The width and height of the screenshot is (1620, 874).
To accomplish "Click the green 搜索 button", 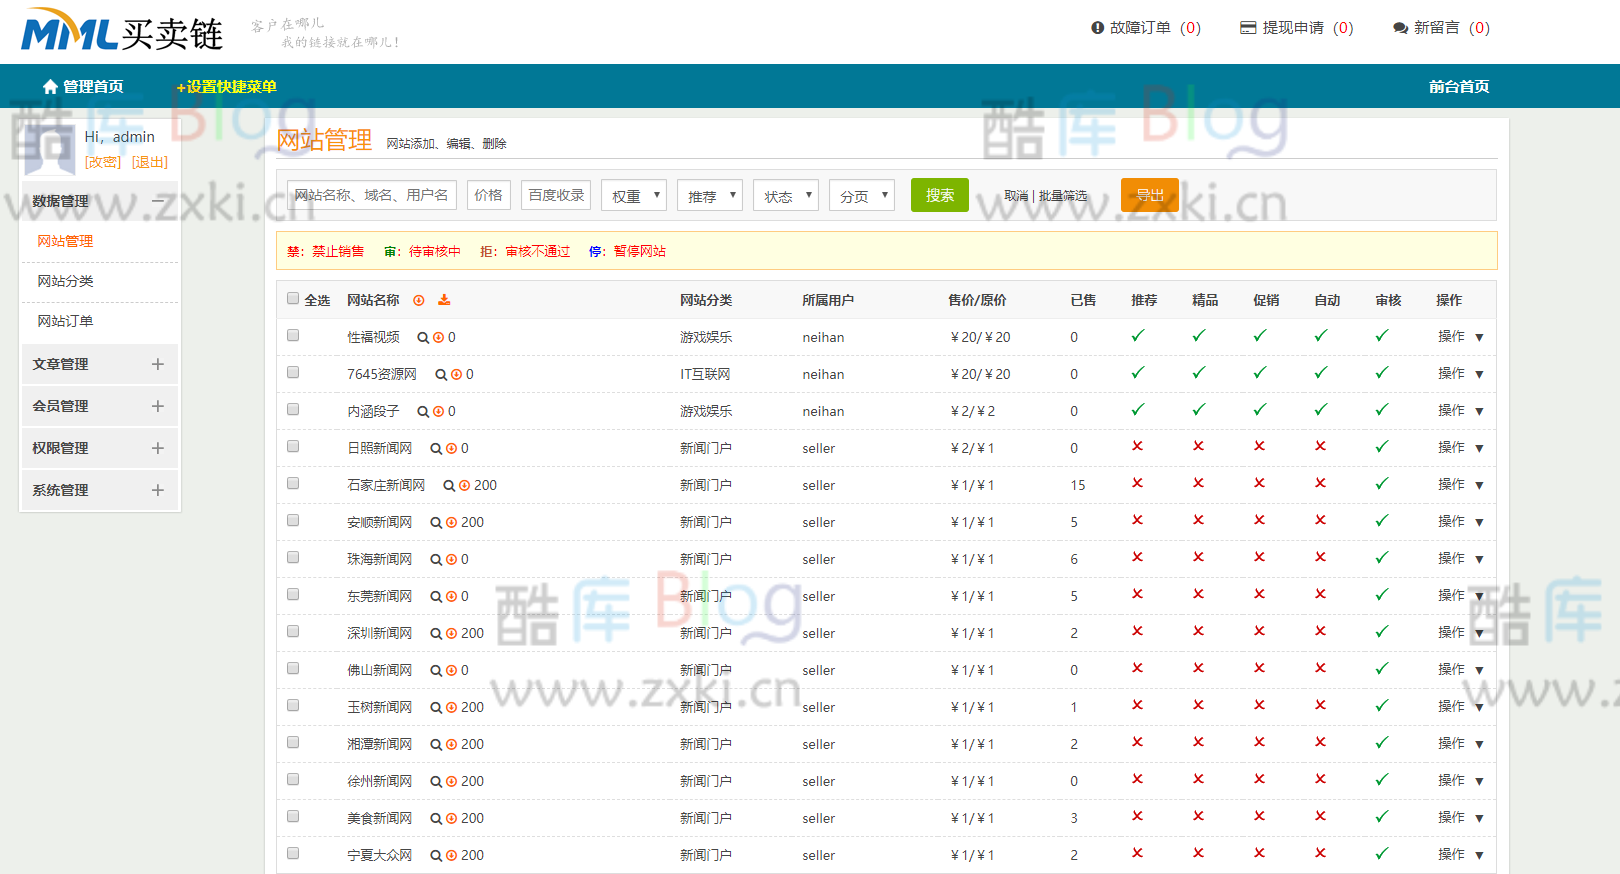I will (940, 195).
